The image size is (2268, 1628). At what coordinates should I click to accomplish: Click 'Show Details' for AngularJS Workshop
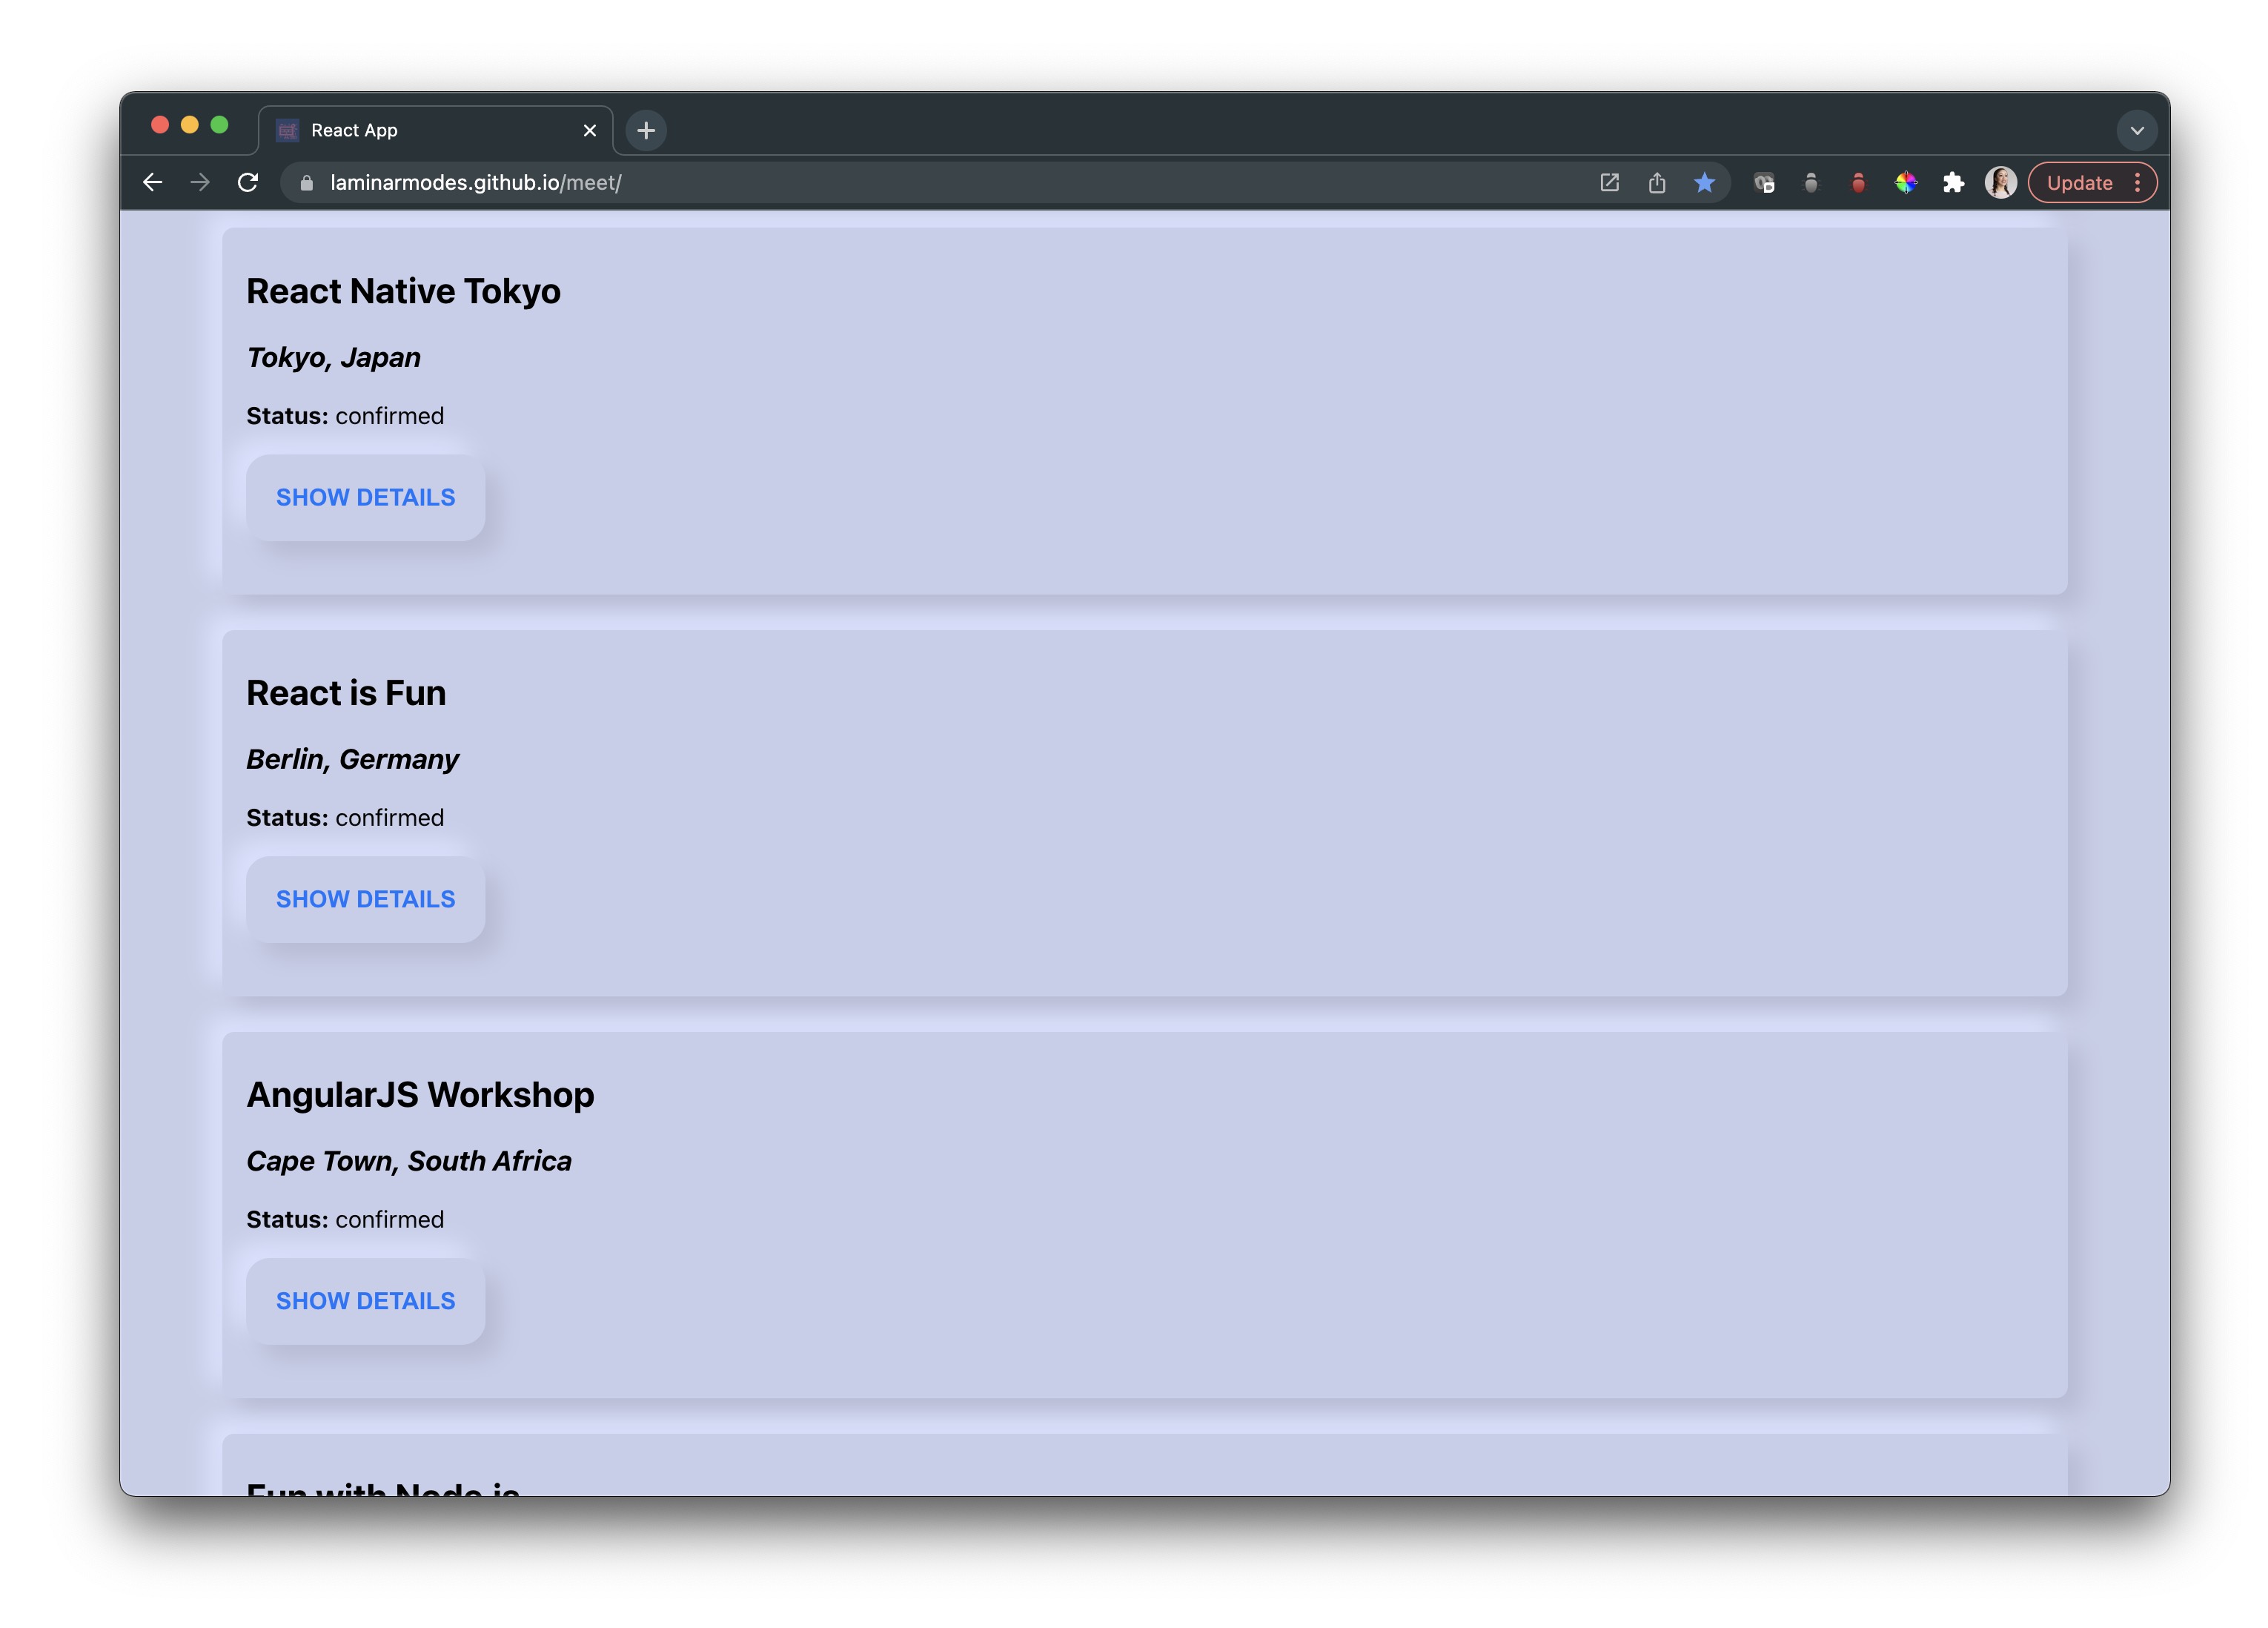pos(365,1300)
